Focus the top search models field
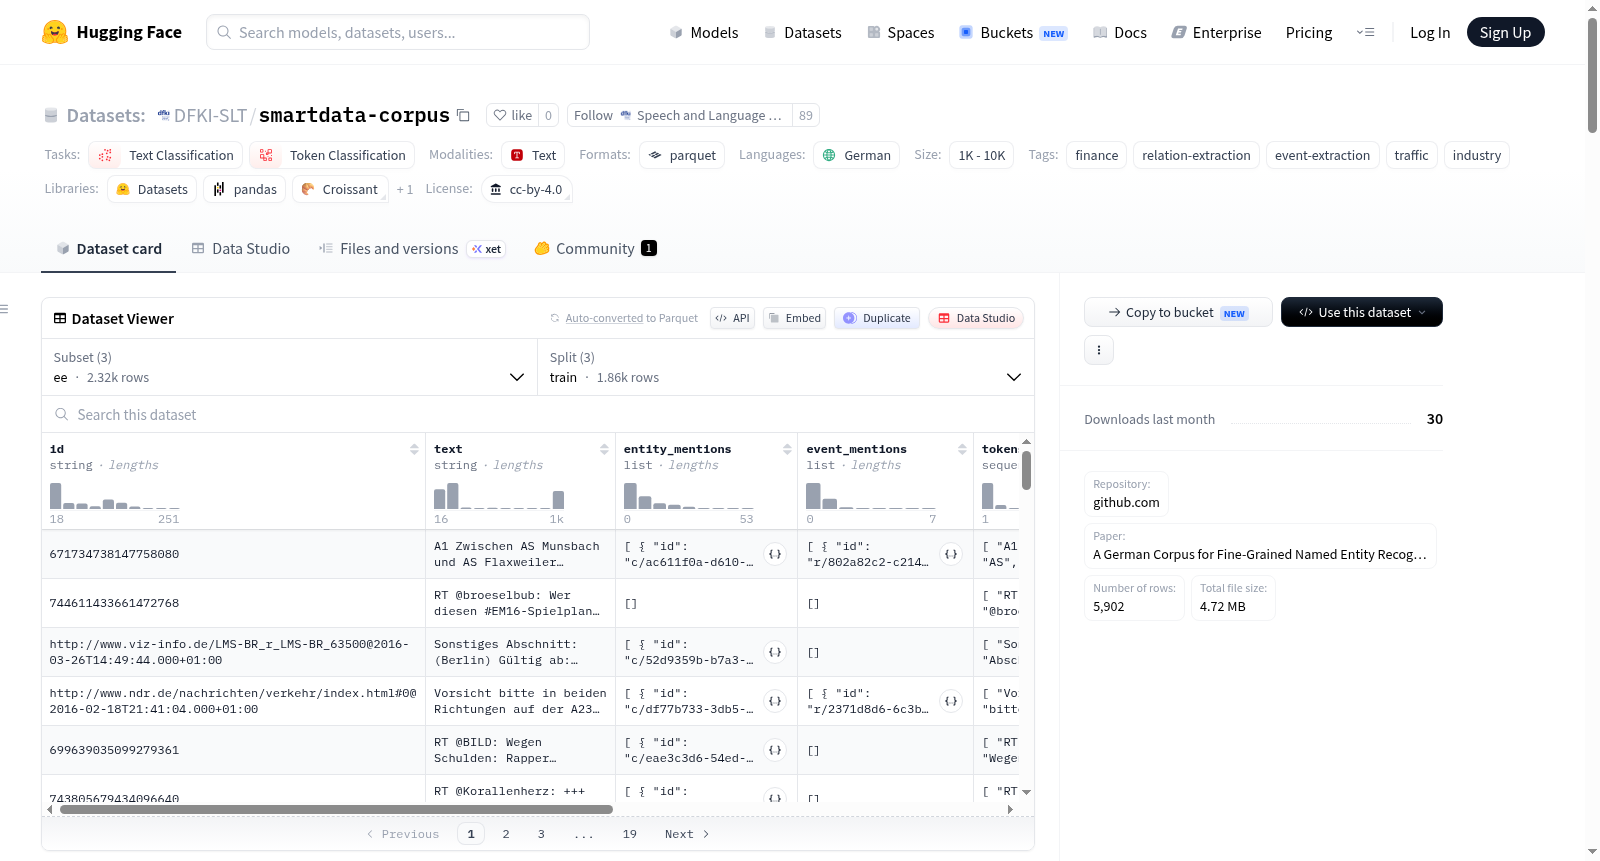The width and height of the screenshot is (1600, 861). 398,32
